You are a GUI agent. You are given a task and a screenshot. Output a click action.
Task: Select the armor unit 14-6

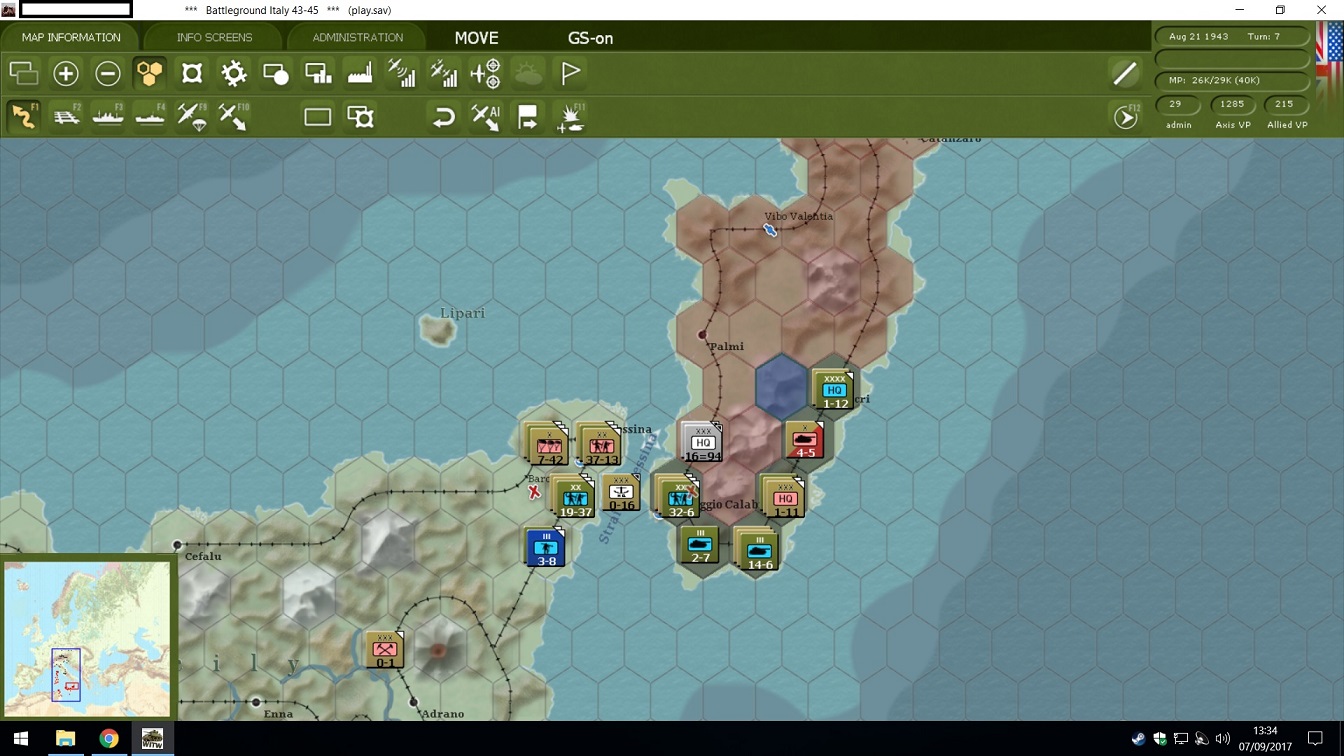pyautogui.click(x=757, y=549)
